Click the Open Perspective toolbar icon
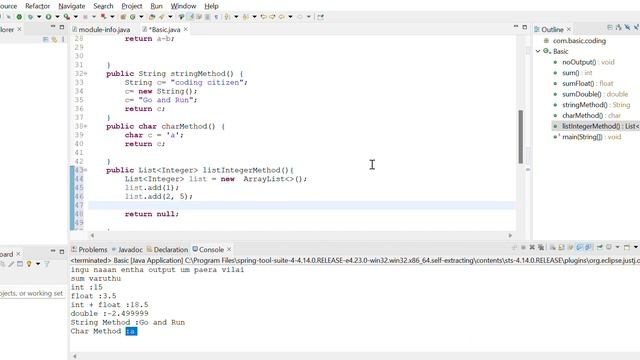Viewport: 640px width, 360px height. [321, 17]
